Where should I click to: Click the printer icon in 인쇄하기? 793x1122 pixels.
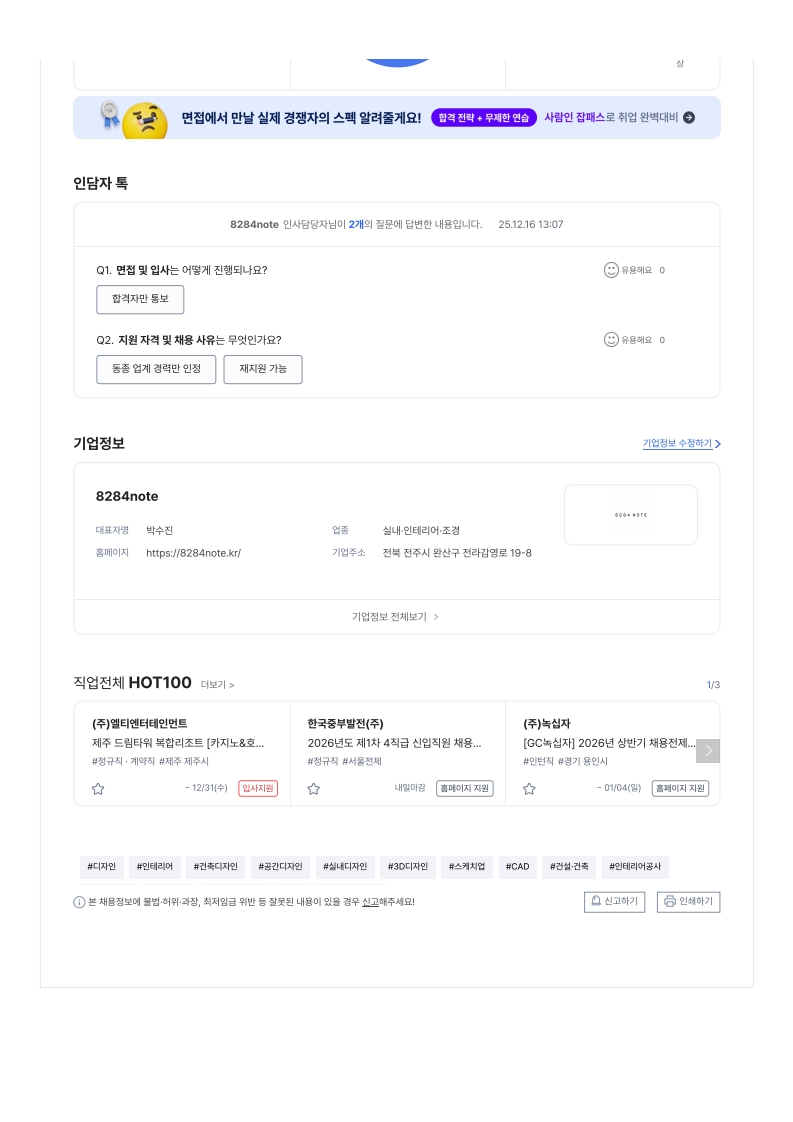(669, 901)
